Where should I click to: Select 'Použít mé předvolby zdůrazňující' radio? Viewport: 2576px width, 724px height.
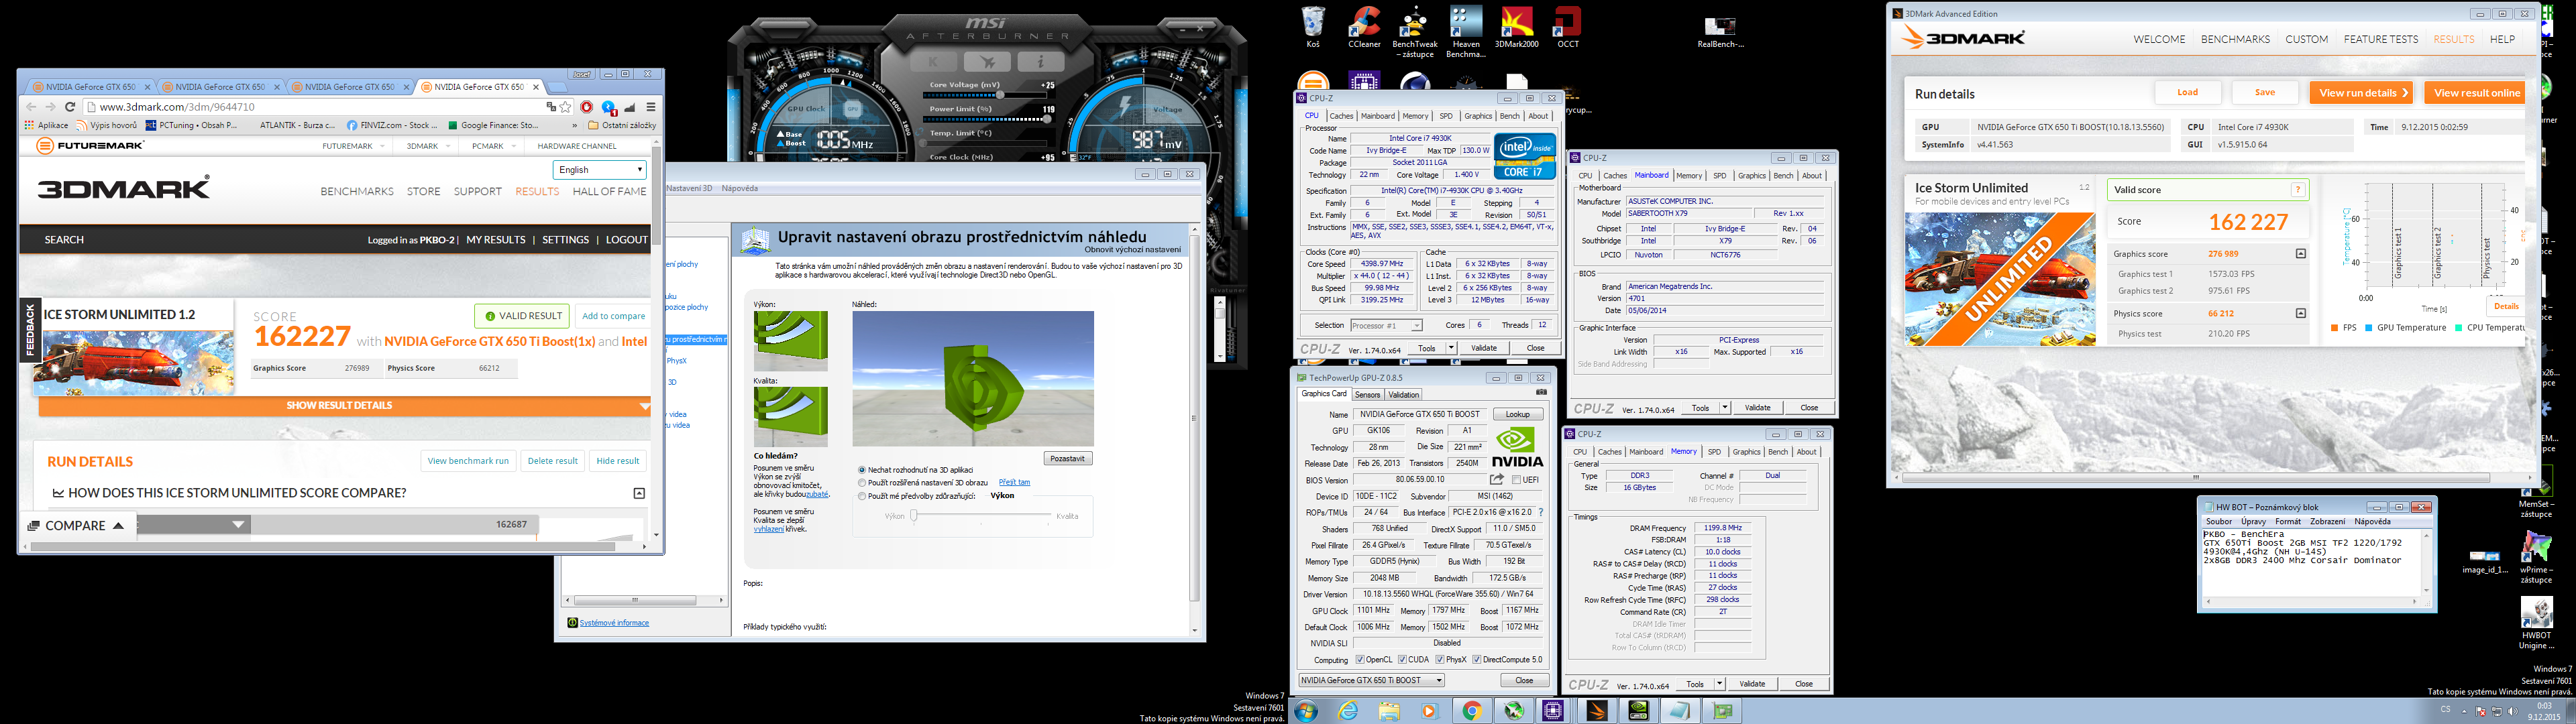click(x=862, y=496)
